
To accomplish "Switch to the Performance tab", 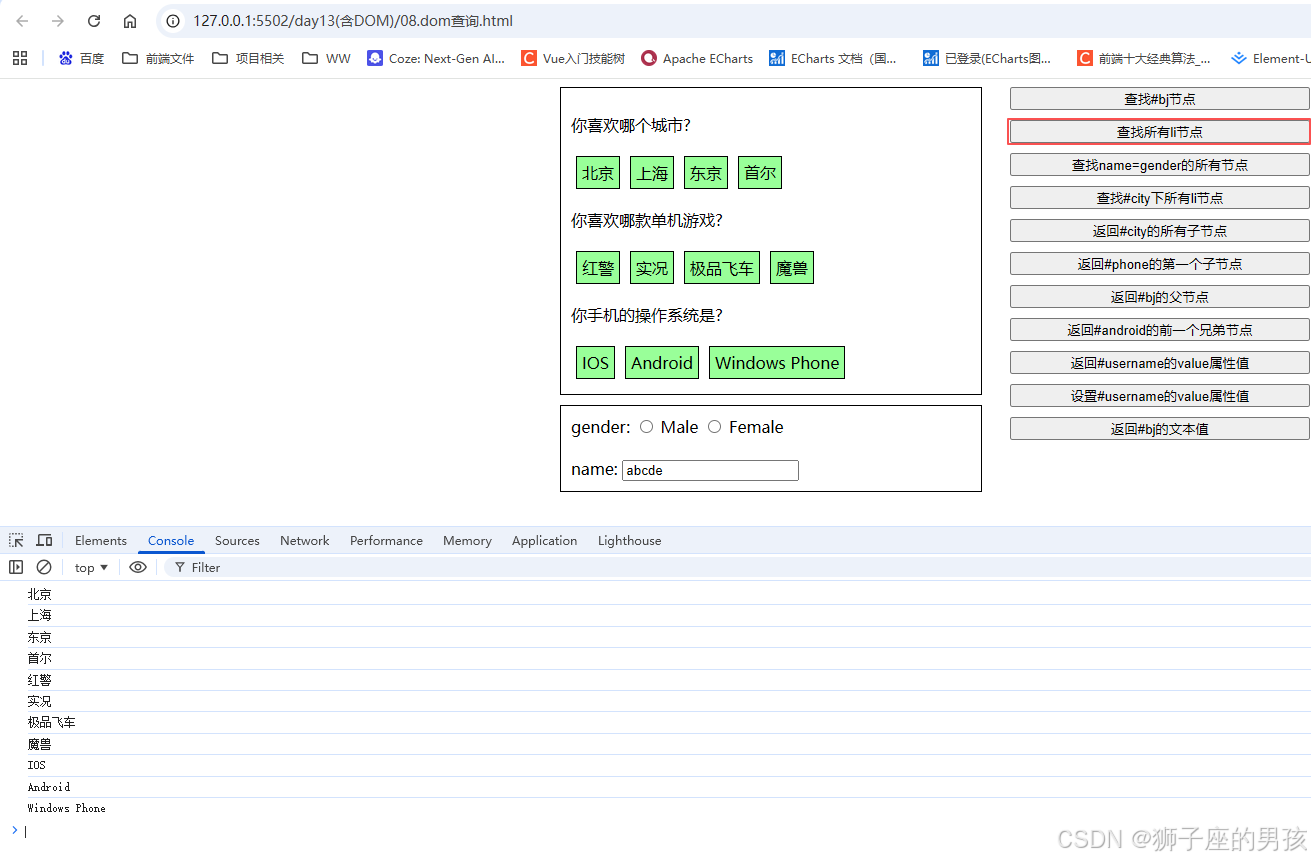I will [x=386, y=540].
